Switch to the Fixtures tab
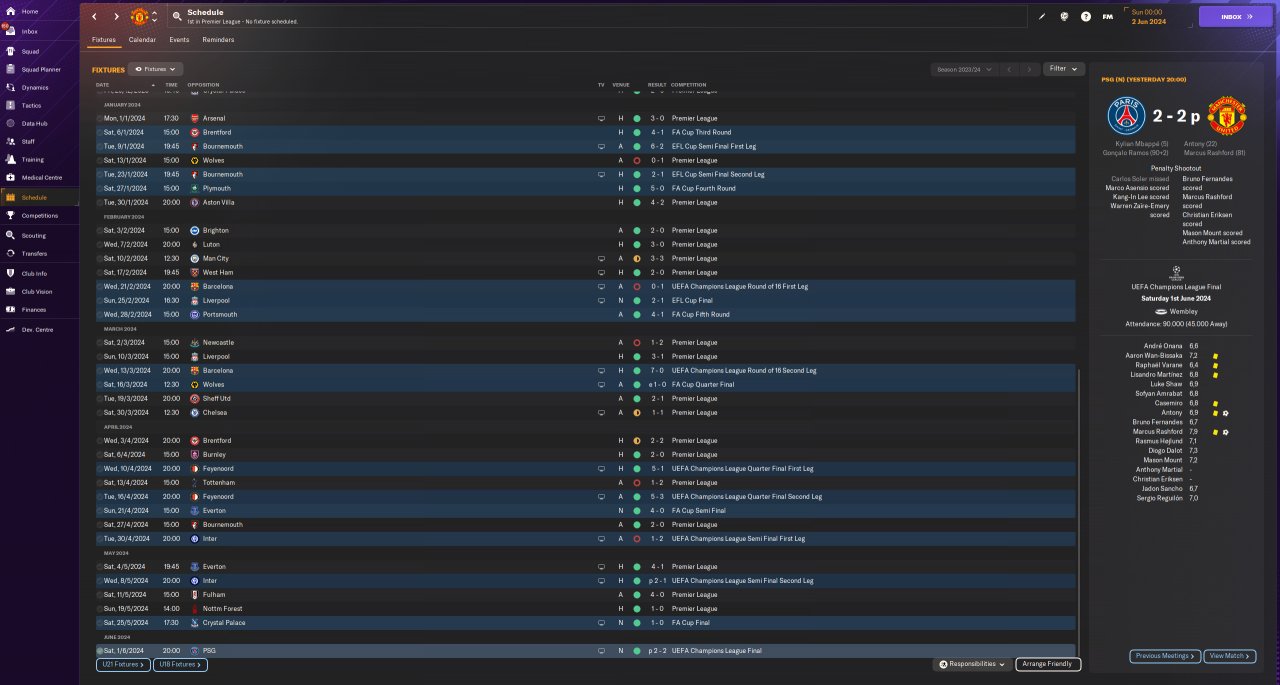Image resolution: width=1280 pixels, height=685 pixels. pyautogui.click(x=104, y=40)
